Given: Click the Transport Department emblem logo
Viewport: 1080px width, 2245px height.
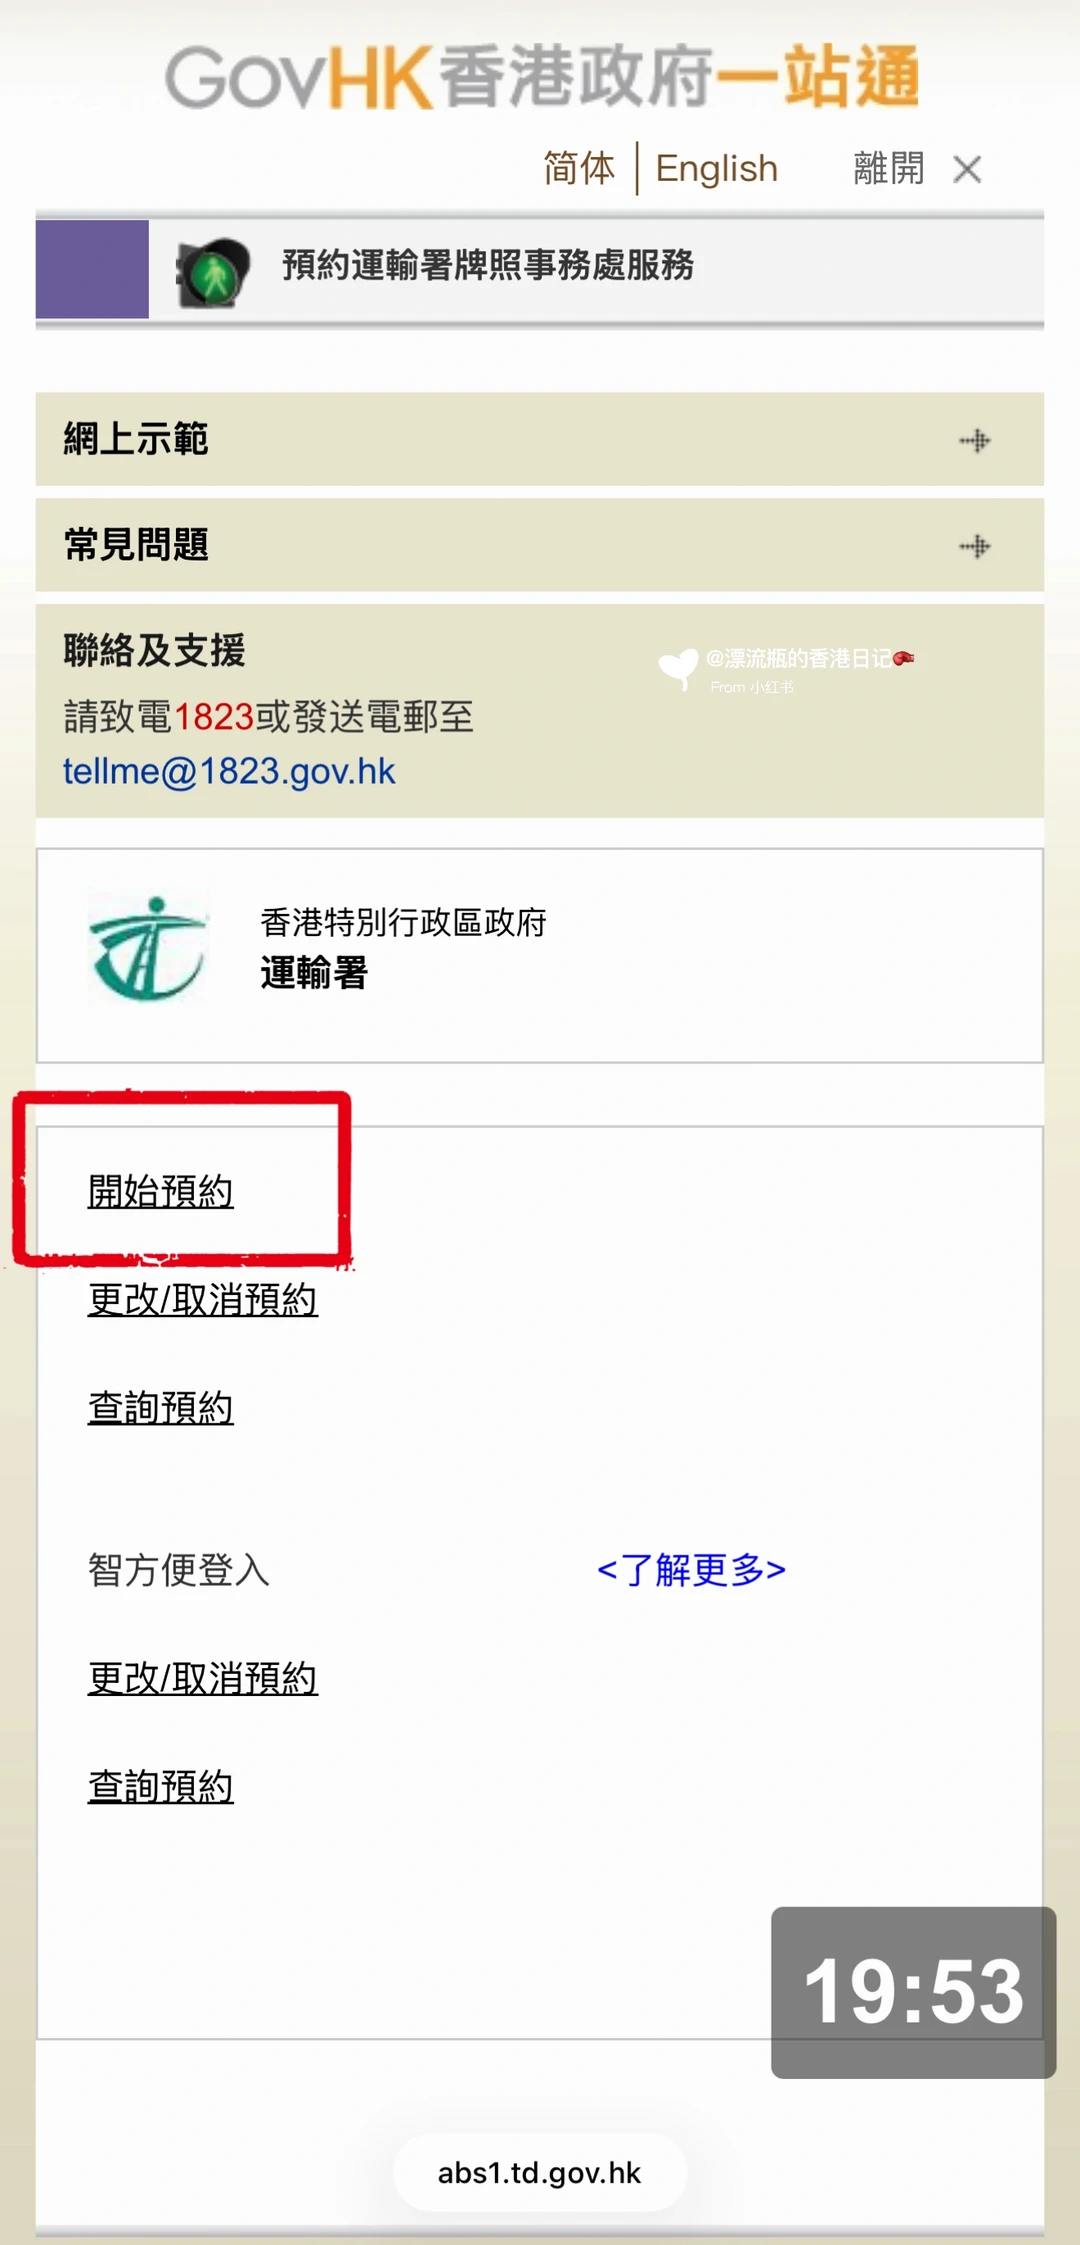Looking at the screenshot, I should pyautogui.click(x=149, y=947).
